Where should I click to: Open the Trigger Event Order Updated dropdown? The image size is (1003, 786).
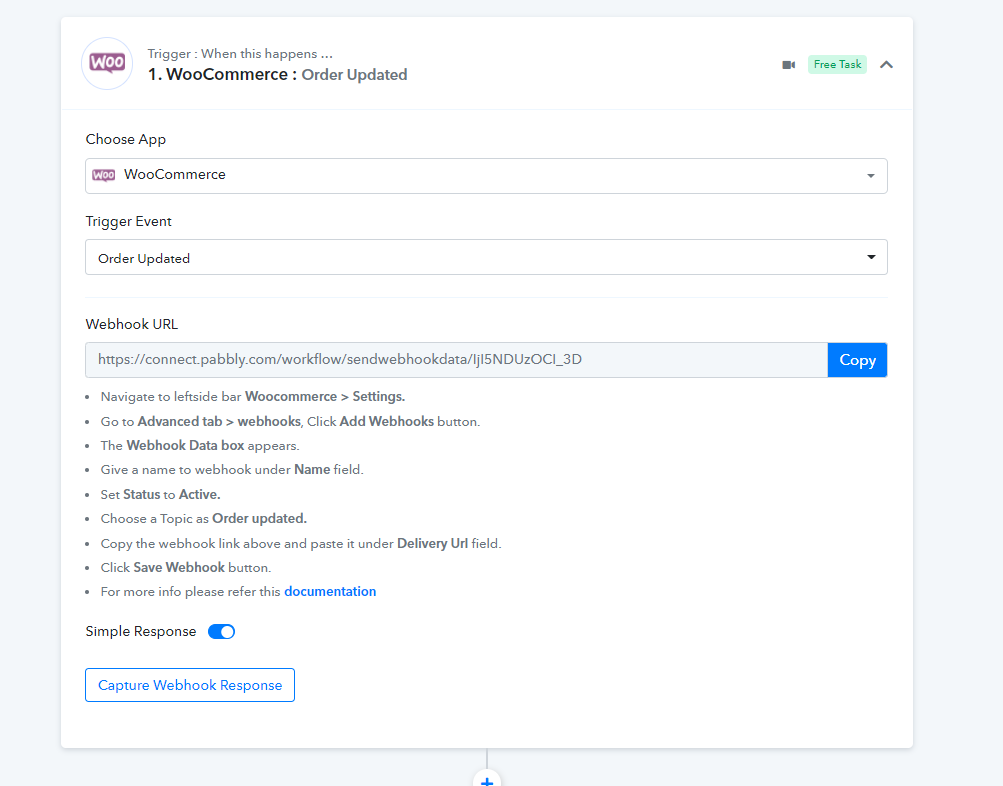(x=486, y=257)
